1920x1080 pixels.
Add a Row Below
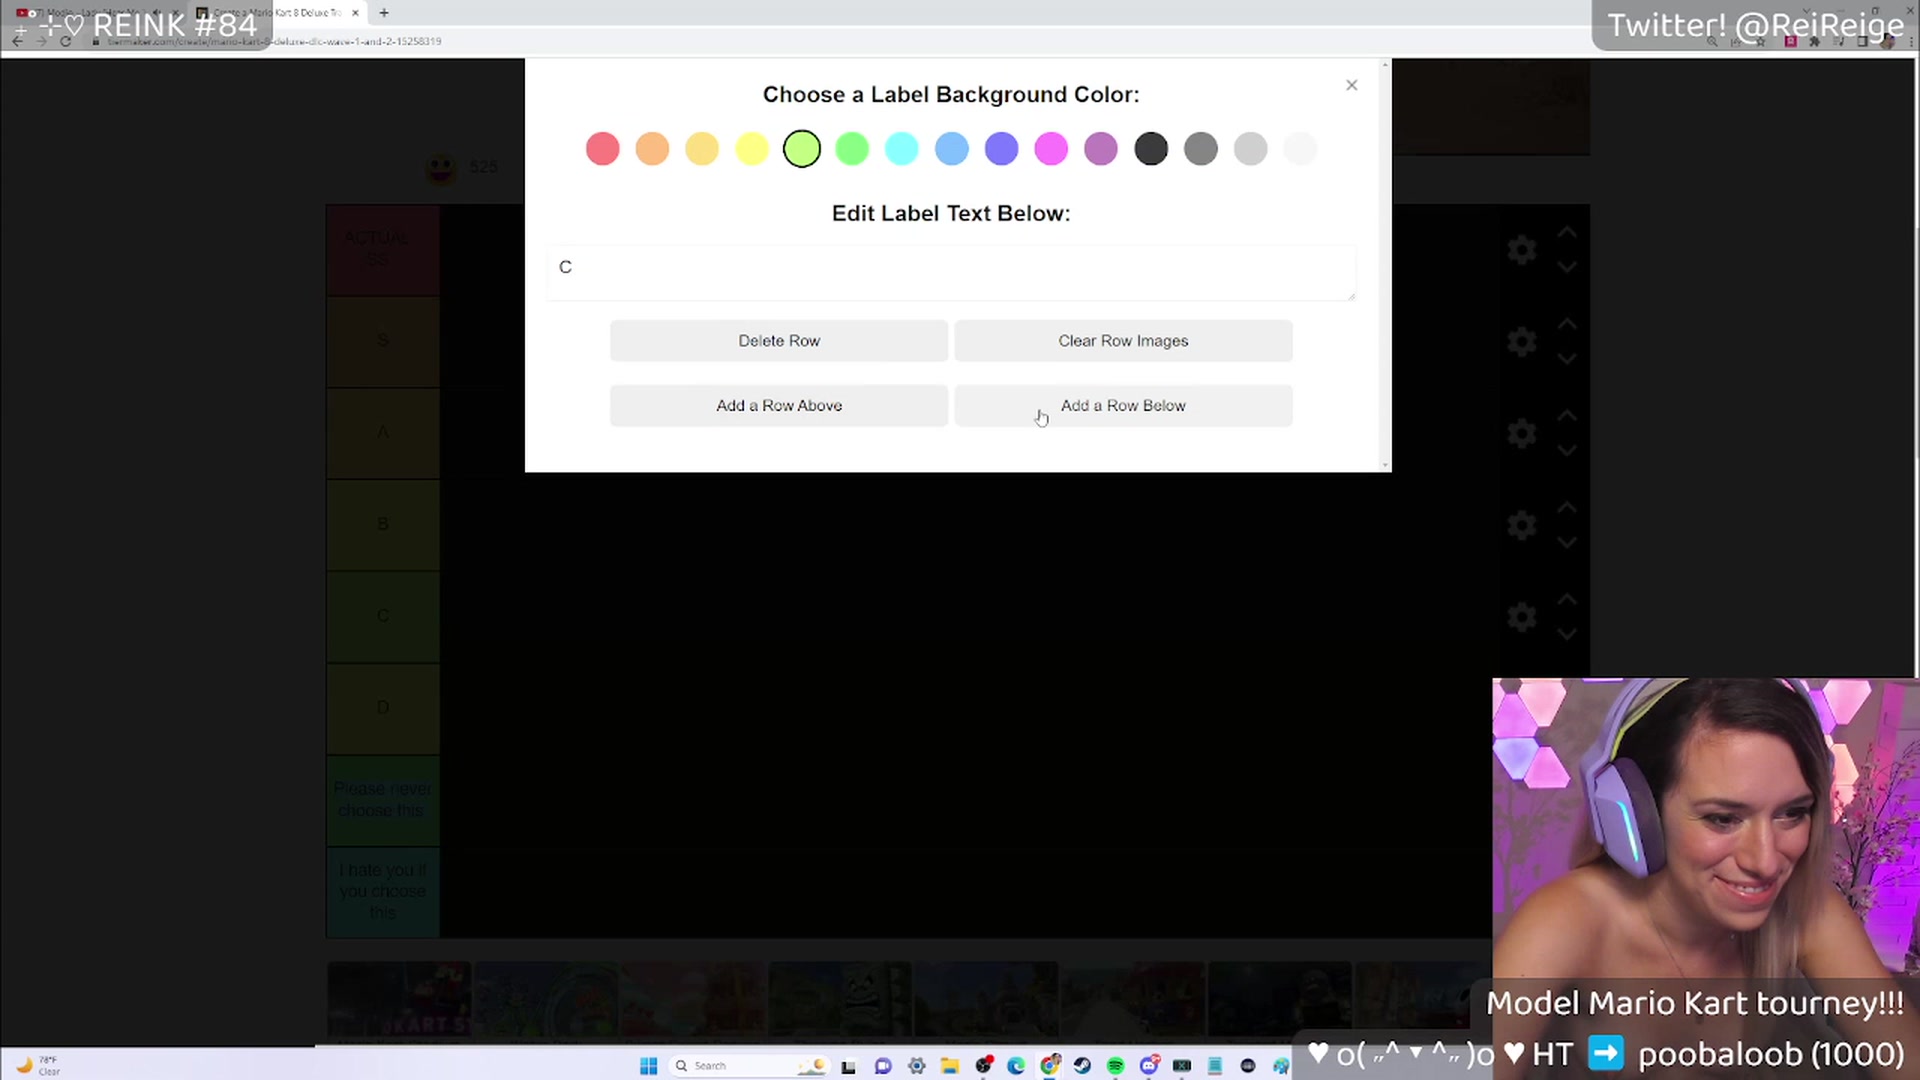click(x=1123, y=406)
